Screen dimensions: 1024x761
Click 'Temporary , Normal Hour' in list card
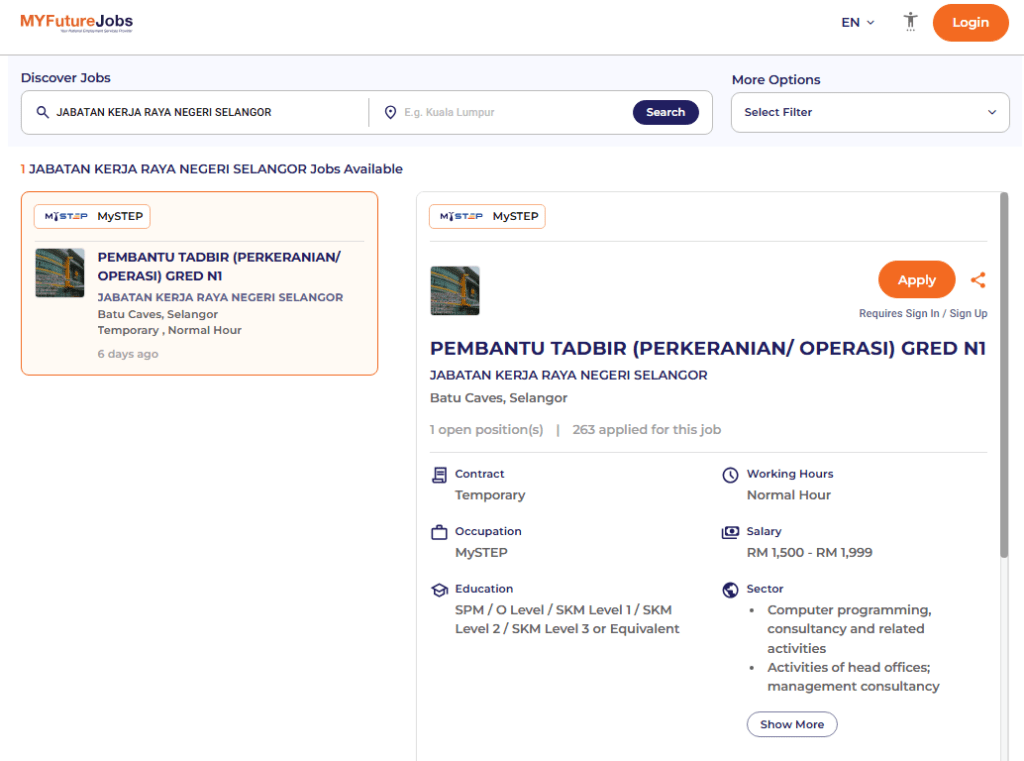[169, 331]
